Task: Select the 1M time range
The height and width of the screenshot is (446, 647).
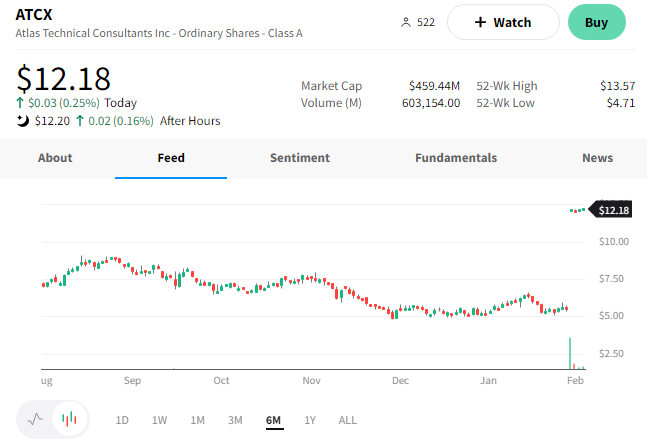Action: [x=197, y=420]
